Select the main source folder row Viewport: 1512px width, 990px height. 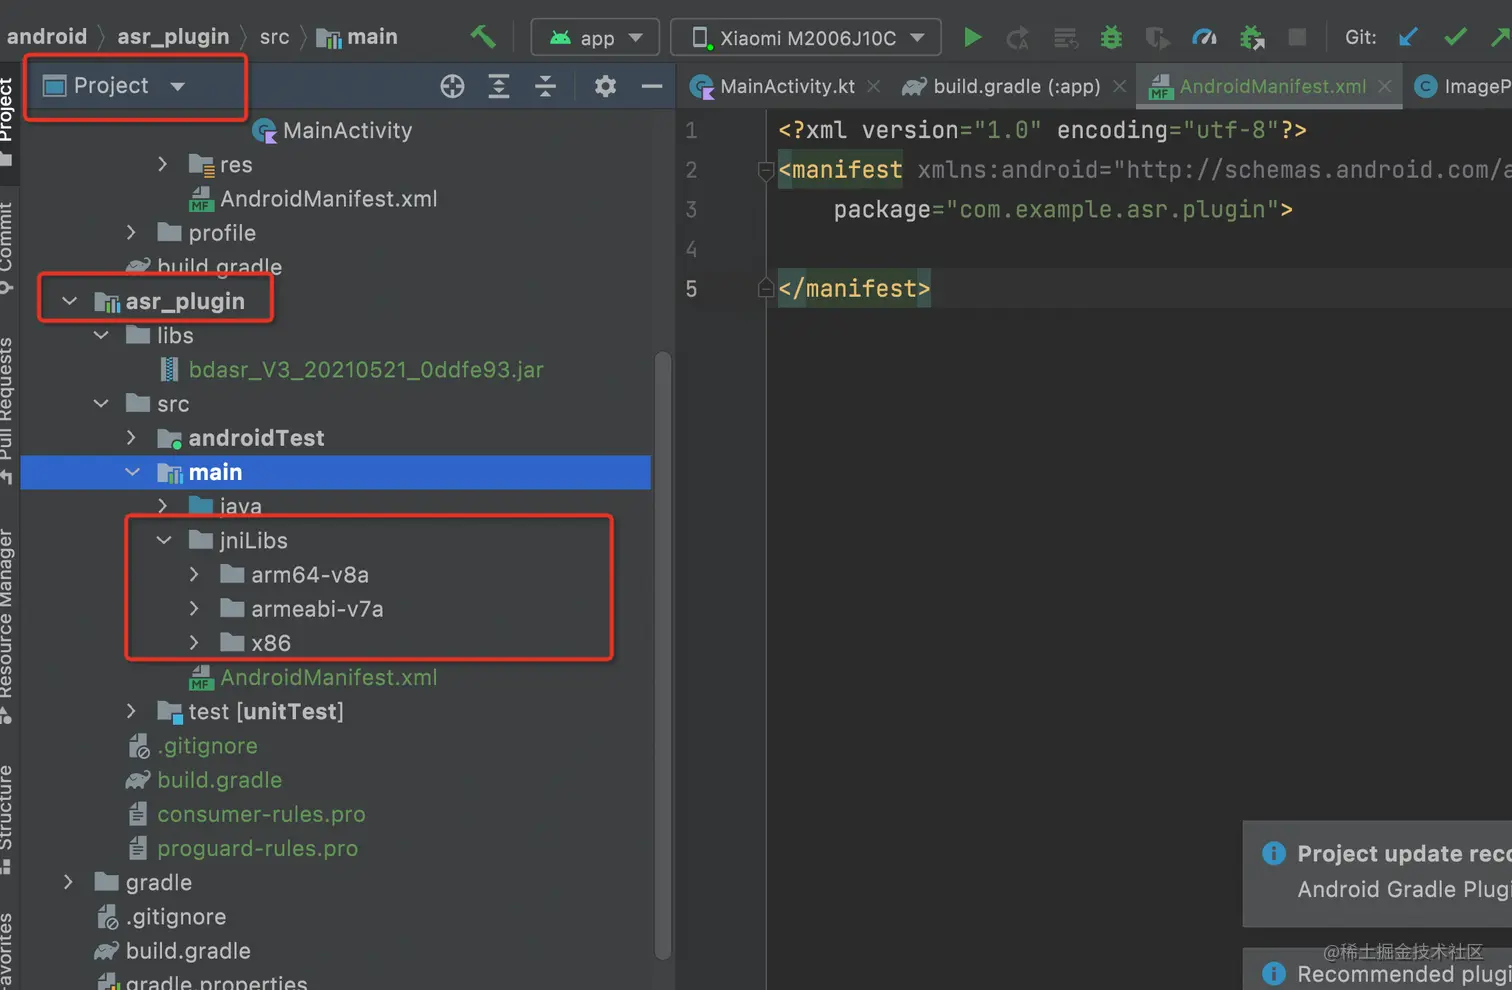point(336,472)
